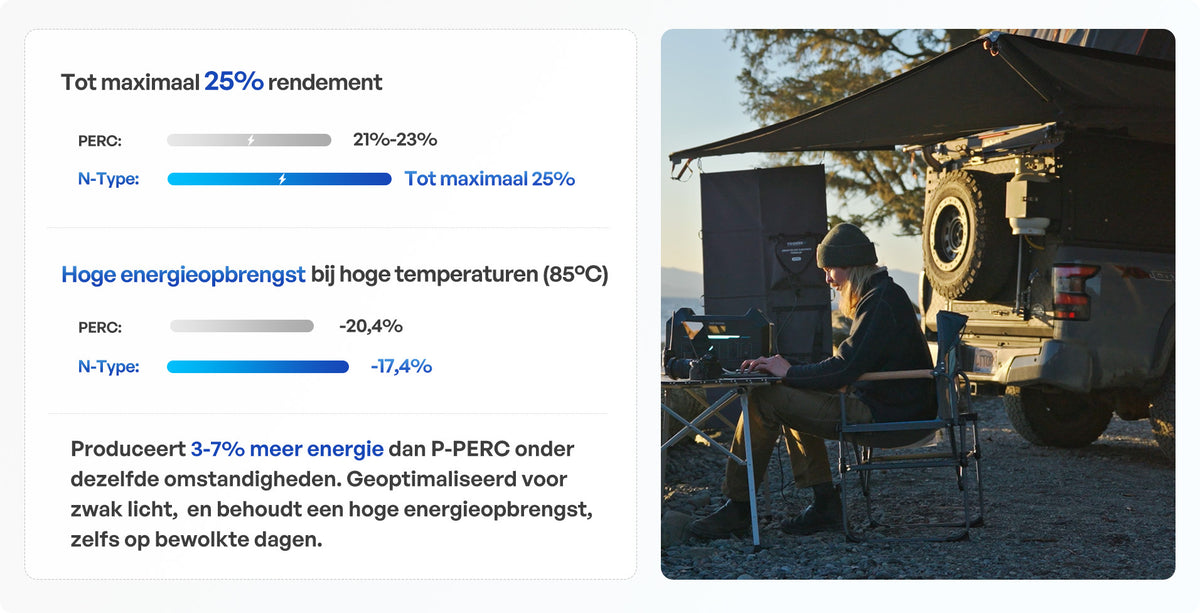Image resolution: width=1200 pixels, height=613 pixels.
Task: Click the '21%-23%' PERC value
Action: [x=395, y=139]
